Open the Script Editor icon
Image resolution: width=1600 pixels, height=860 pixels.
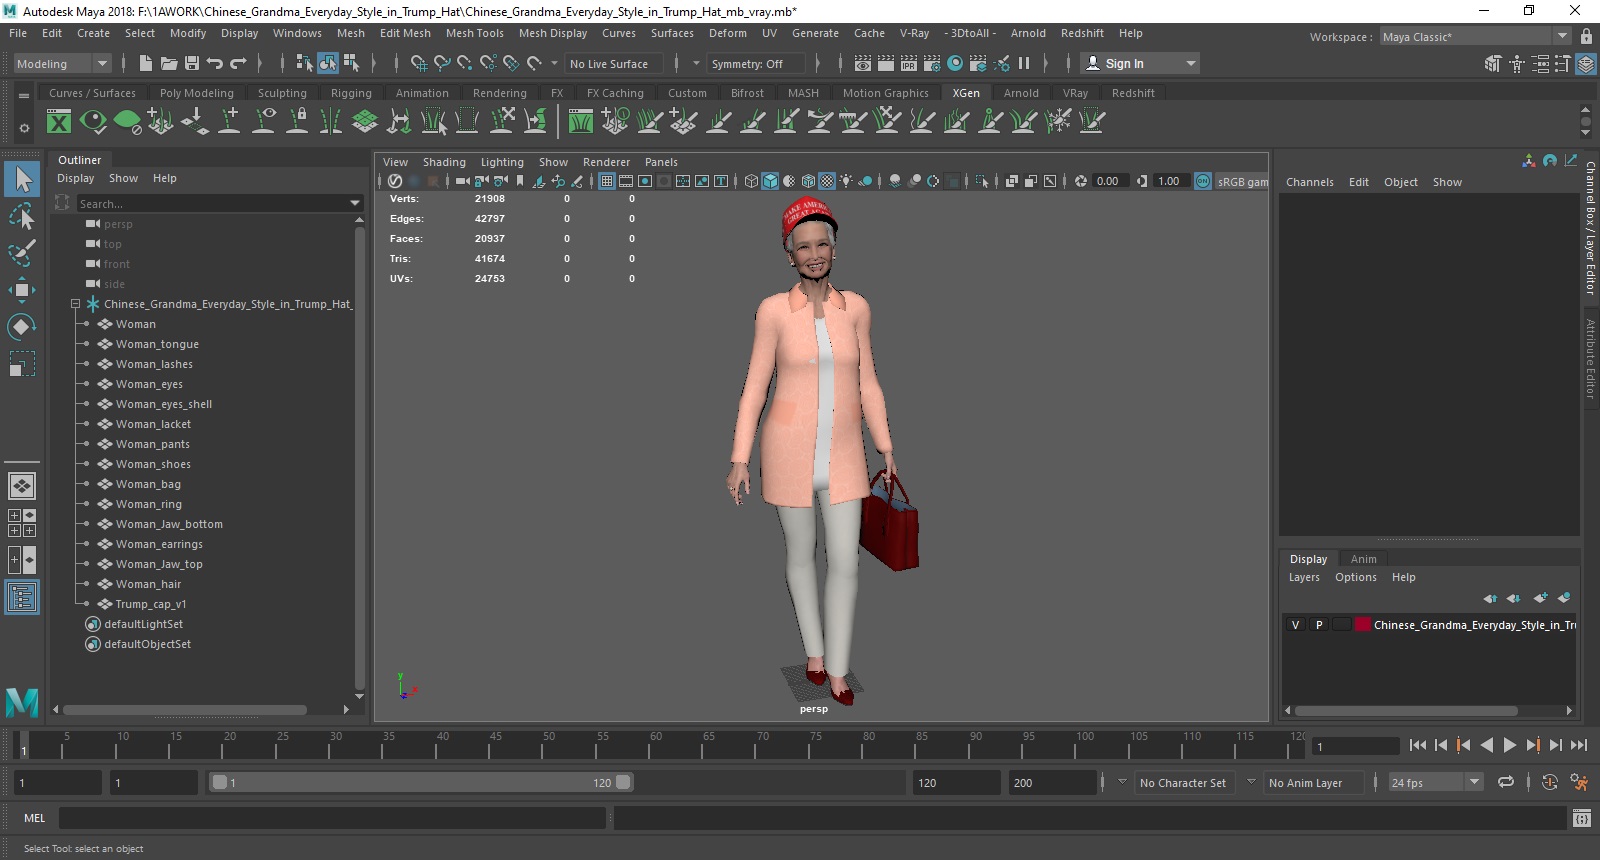click(1581, 819)
